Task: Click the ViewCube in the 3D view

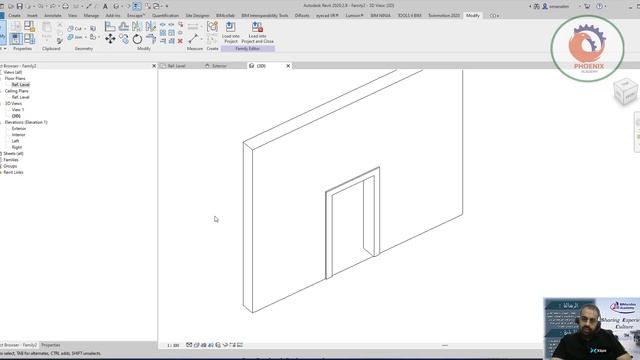Action: pos(625,91)
